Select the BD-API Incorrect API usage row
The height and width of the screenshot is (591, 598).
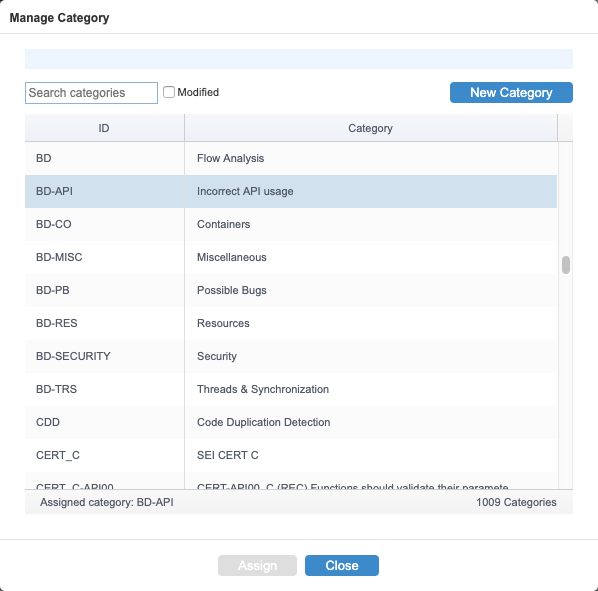point(291,191)
